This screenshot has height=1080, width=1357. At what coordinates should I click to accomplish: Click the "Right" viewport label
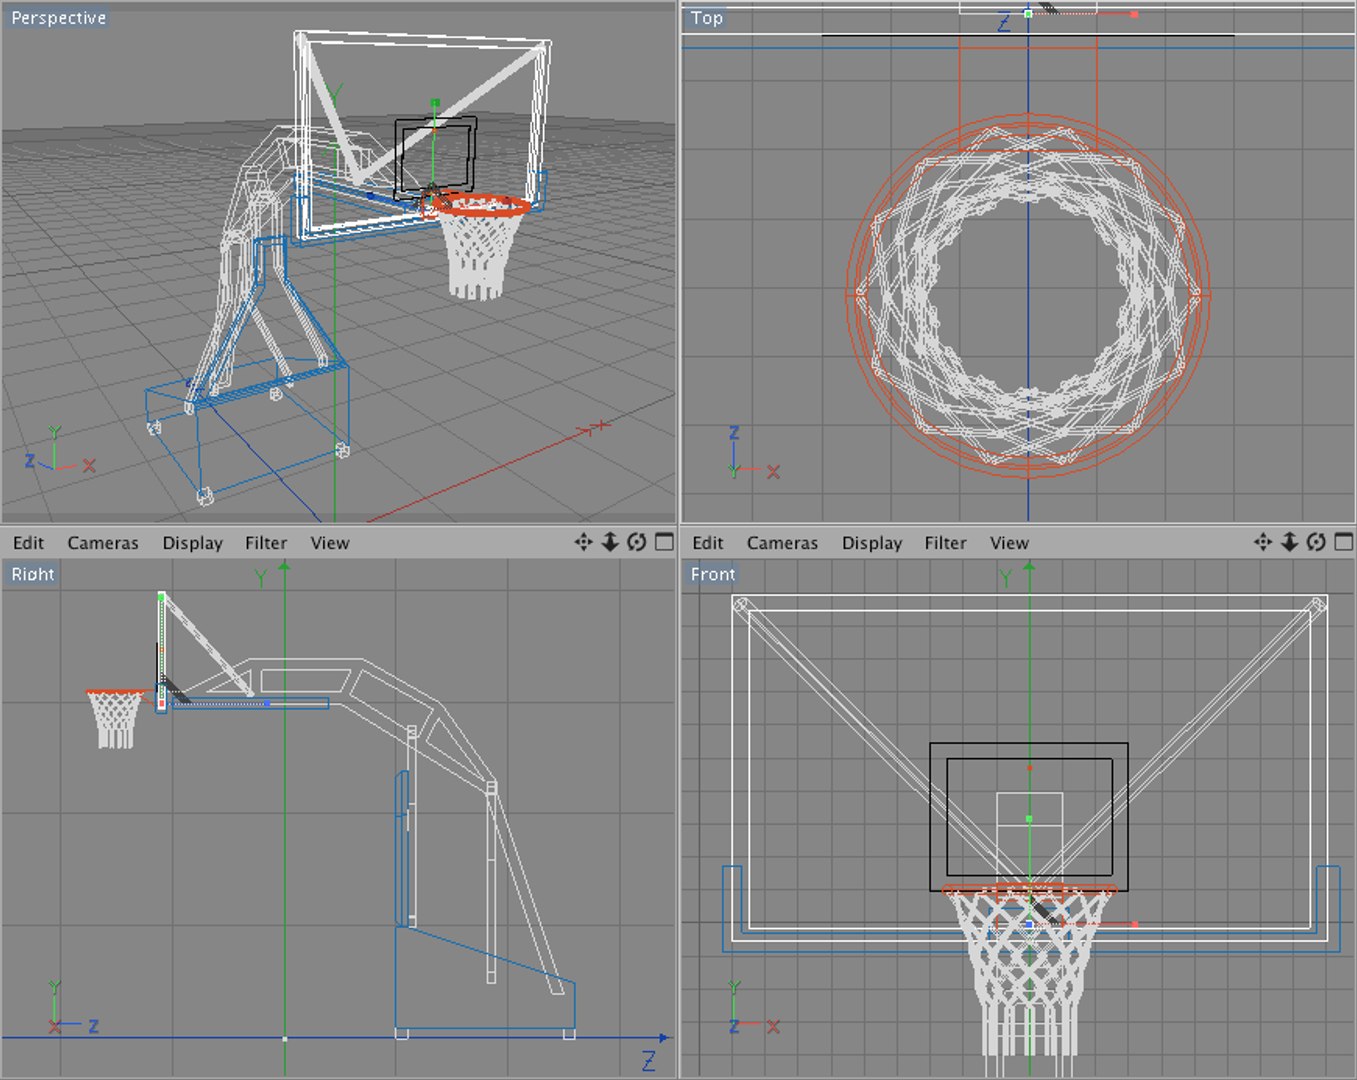coord(33,574)
